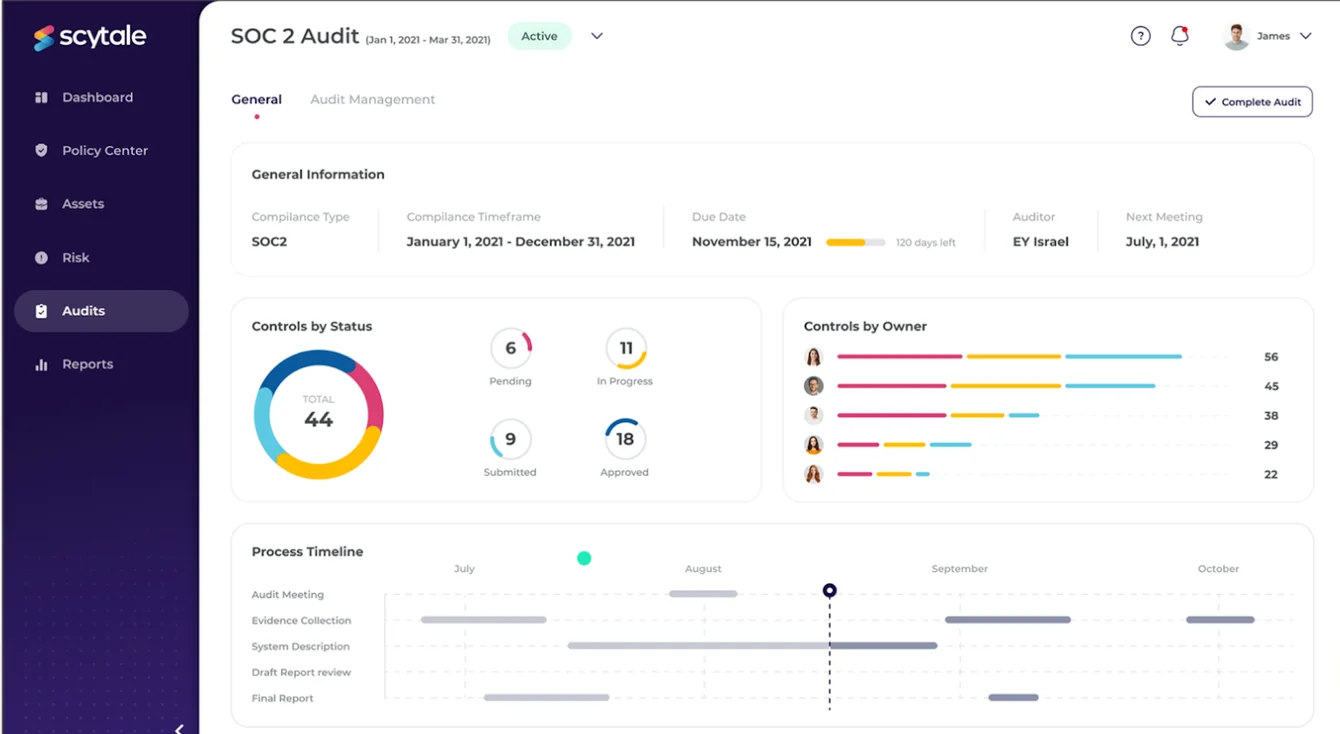Viewport: 1340px width, 734px height.
Task: Click the 'Audit Meeting' timeline label
Action: click(x=288, y=595)
